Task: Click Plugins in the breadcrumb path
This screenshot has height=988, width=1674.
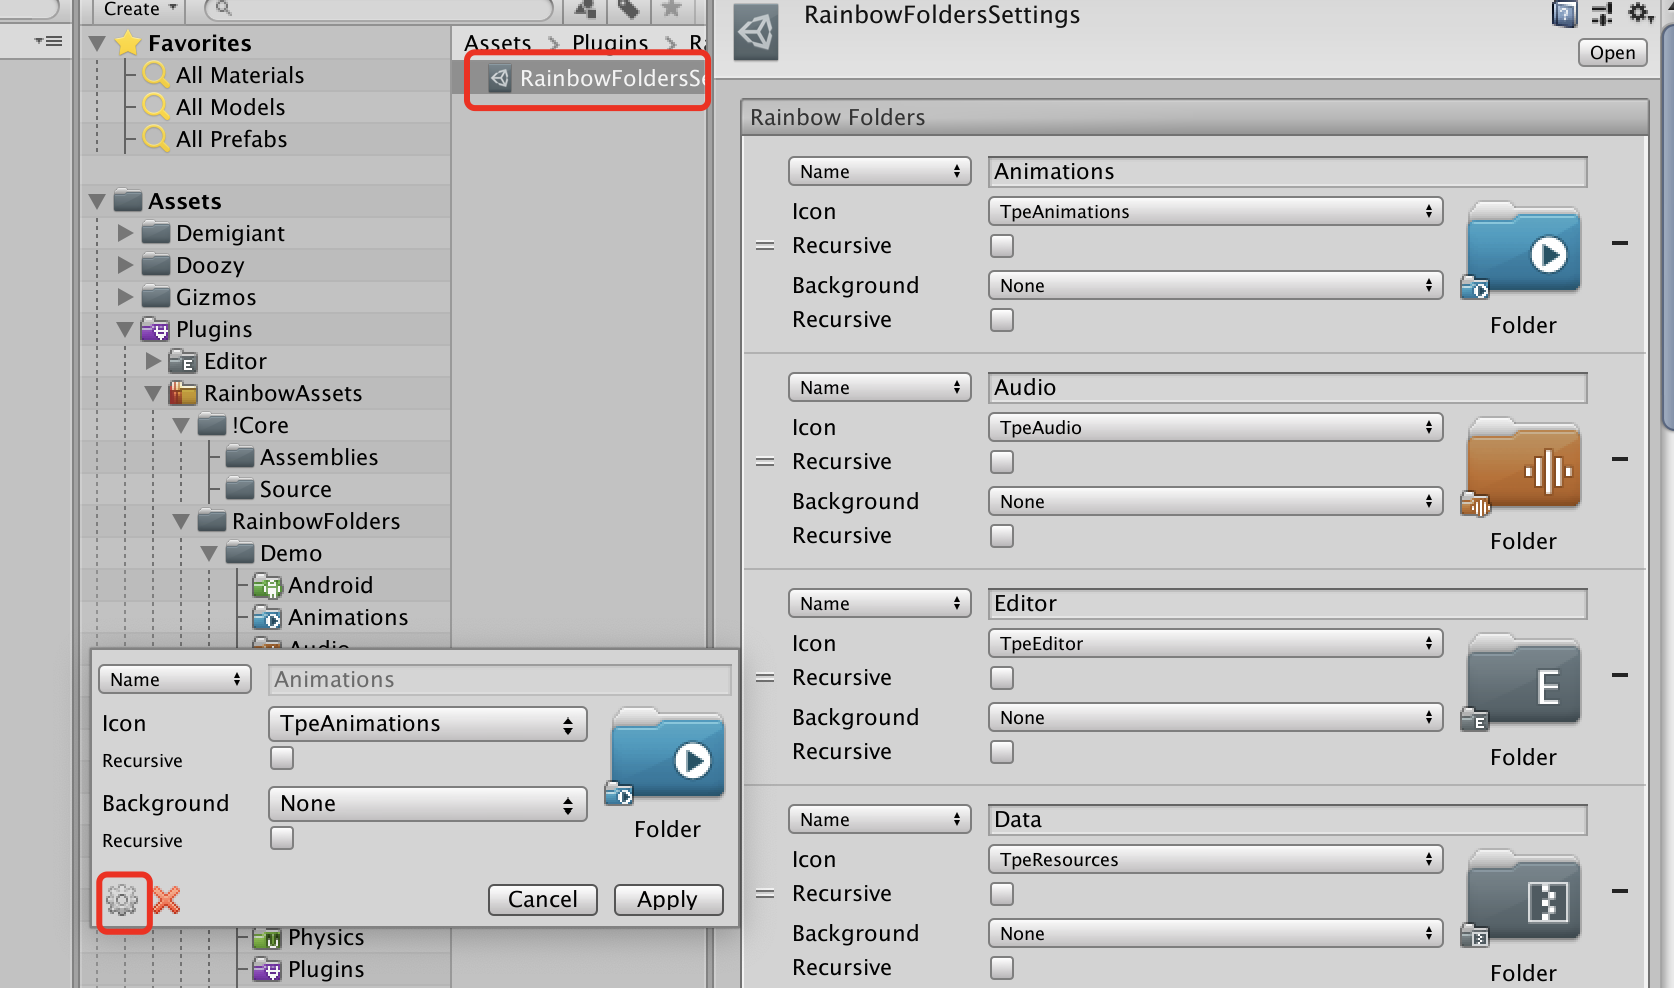Action: click(610, 43)
